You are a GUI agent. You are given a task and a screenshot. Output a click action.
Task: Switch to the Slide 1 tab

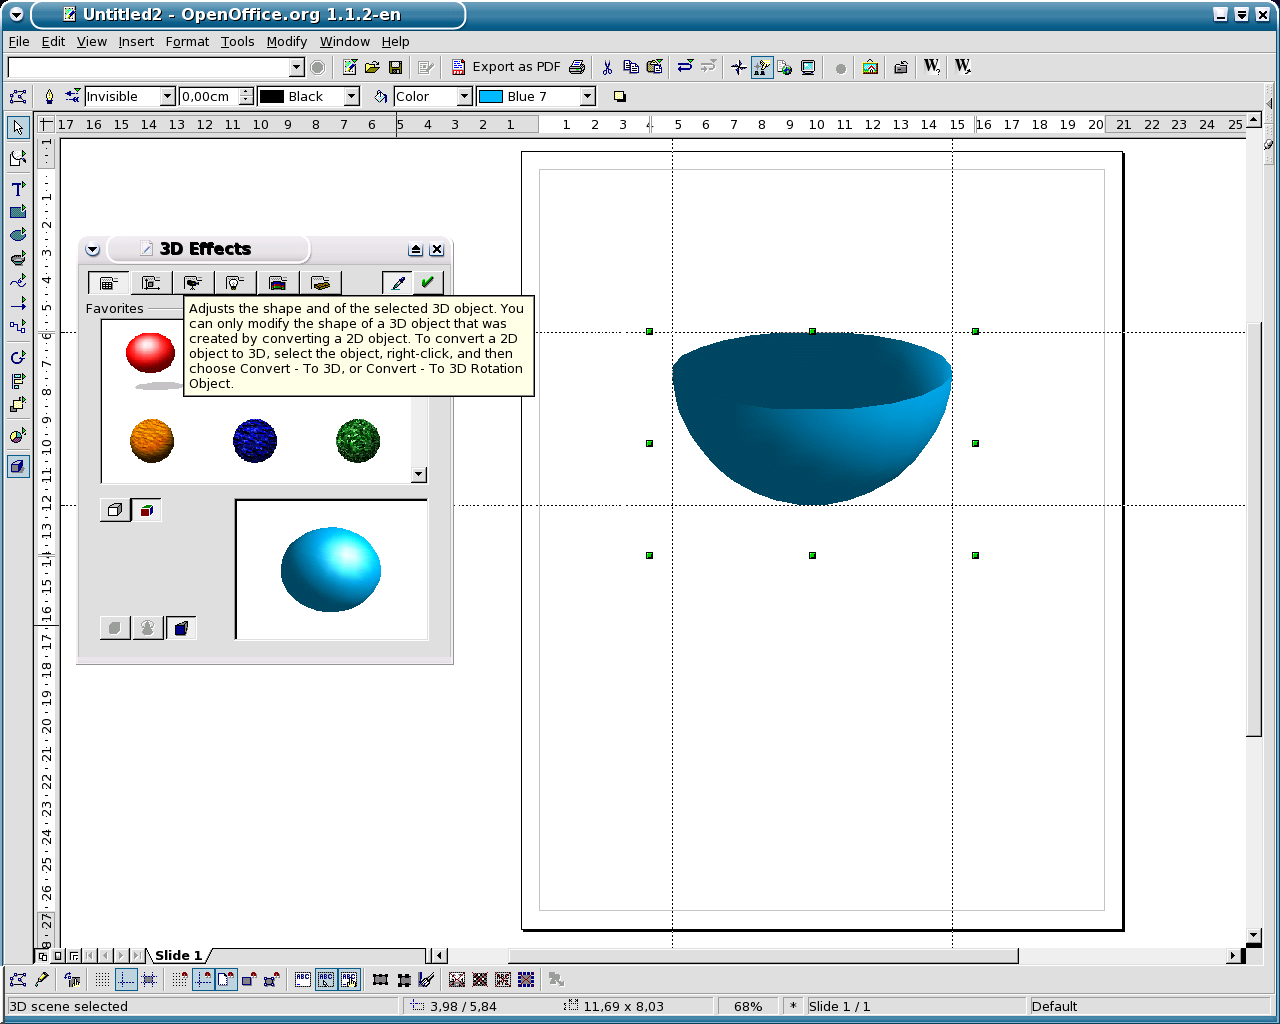tap(178, 955)
